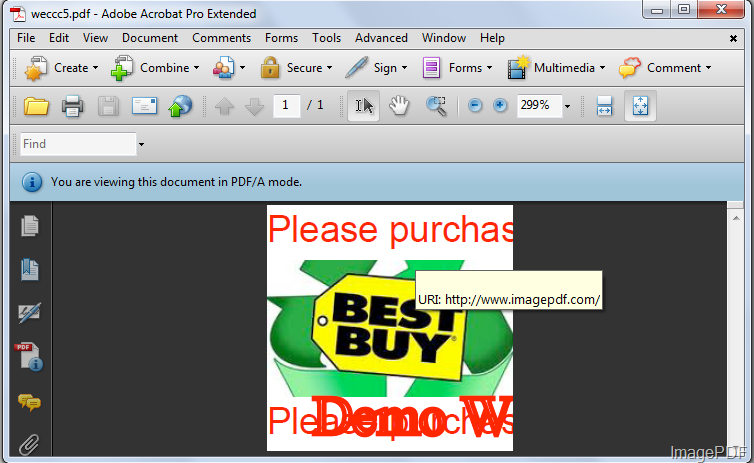The image size is (754, 463).
Task: Open the Find options dropdown
Action: click(x=141, y=144)
